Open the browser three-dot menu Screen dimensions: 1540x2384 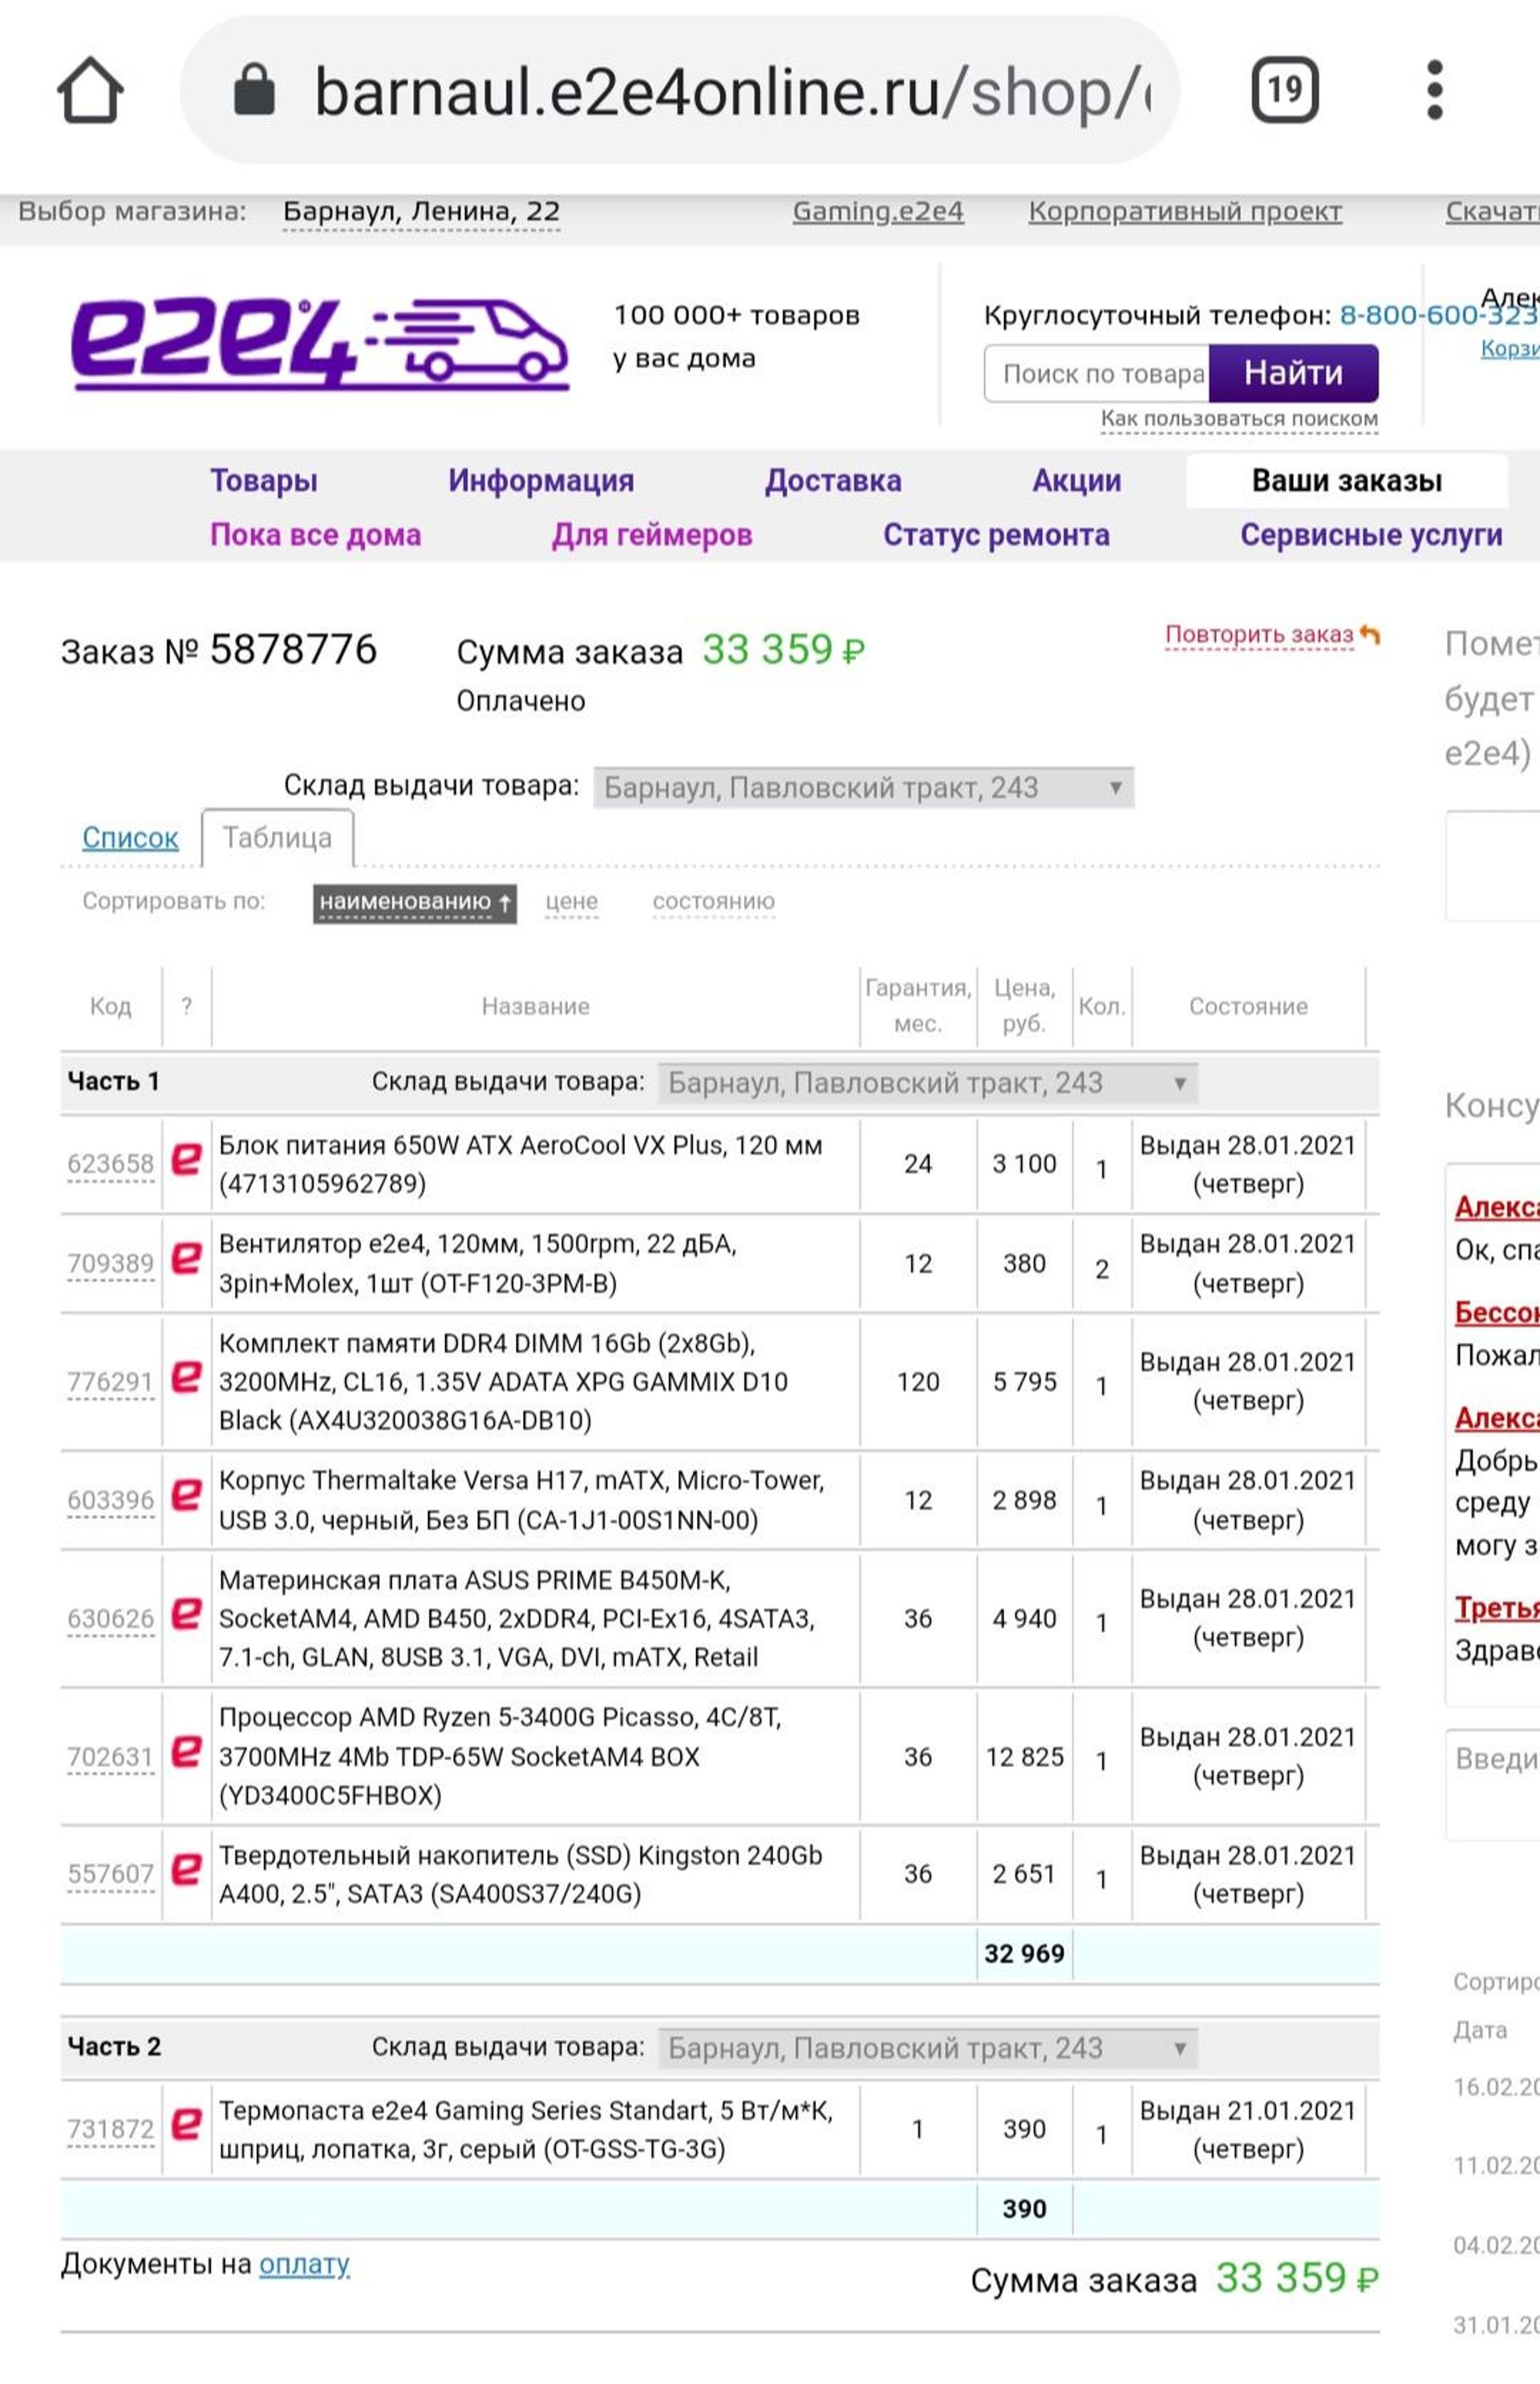1434,90
